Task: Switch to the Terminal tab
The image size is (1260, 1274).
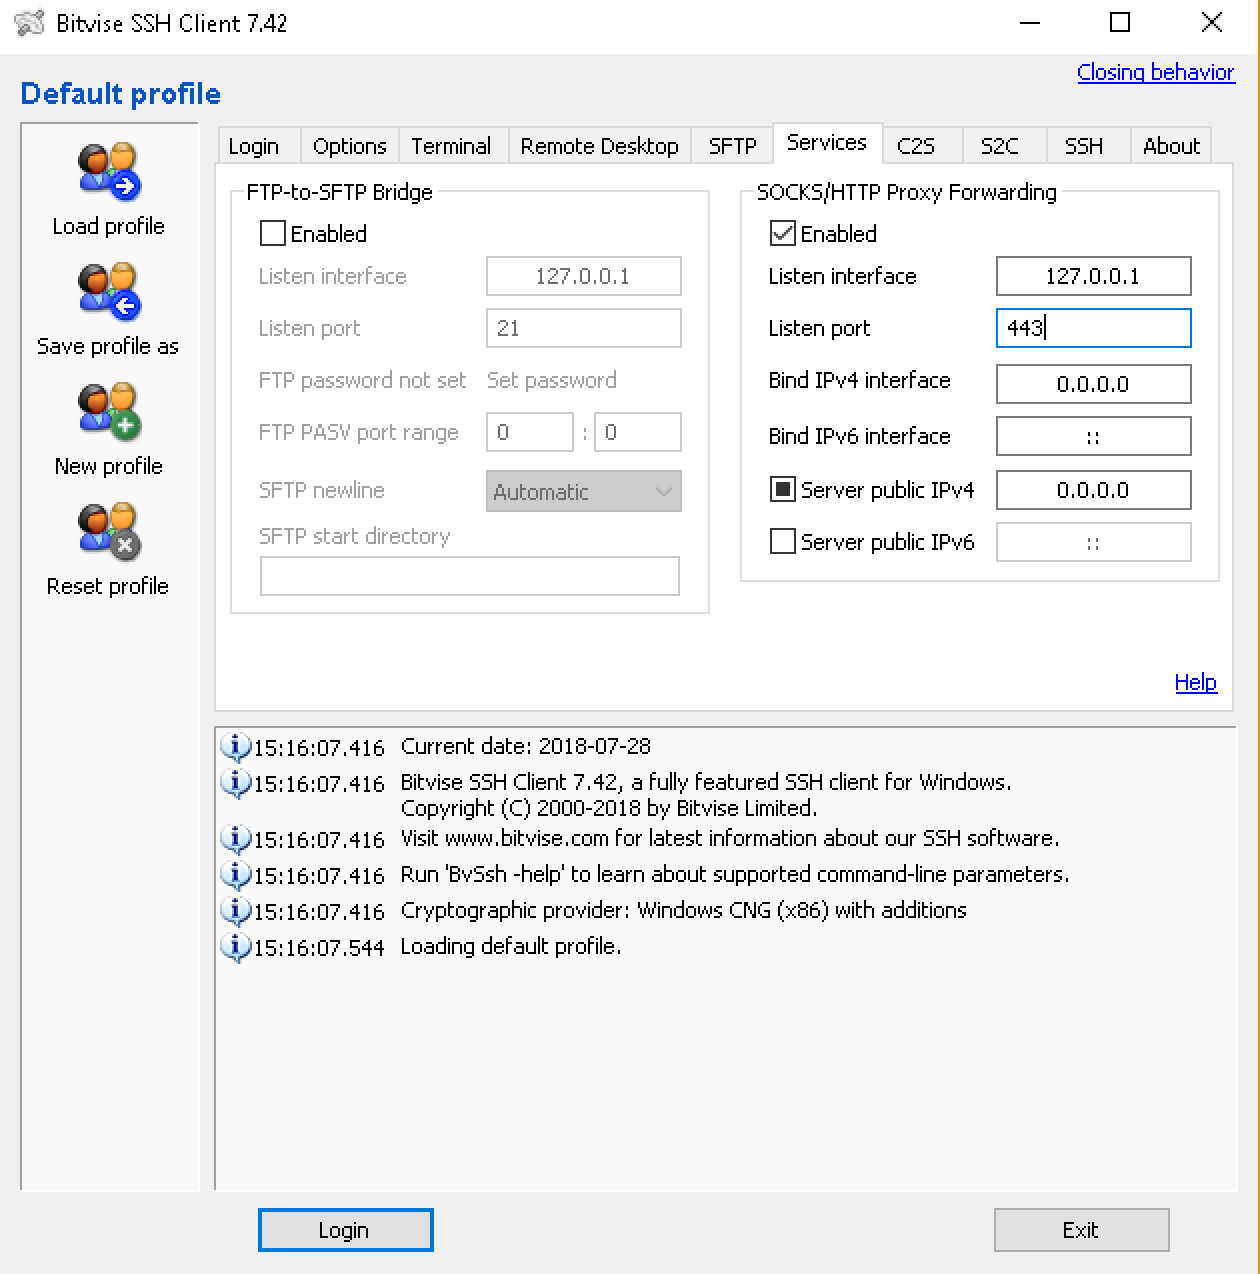Action: point(451,146)
